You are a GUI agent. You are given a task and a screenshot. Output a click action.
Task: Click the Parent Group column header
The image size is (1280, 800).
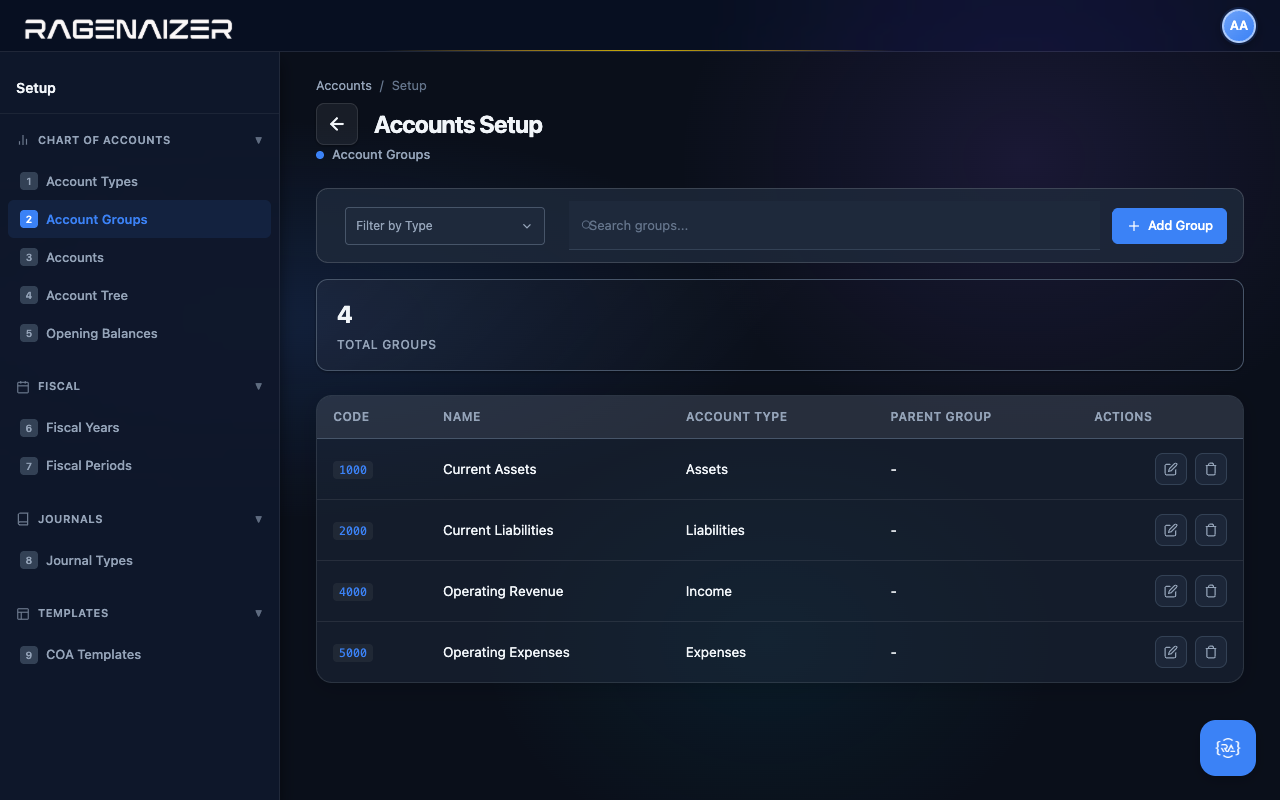tap(941, 417)
